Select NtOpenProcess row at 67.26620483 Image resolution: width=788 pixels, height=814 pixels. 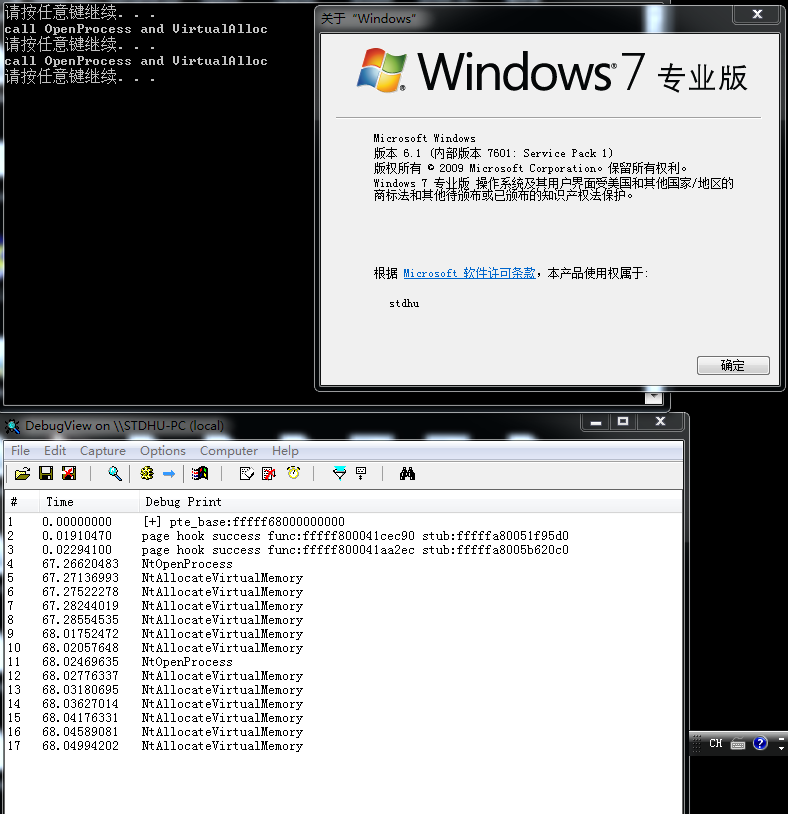pos(343,564)
